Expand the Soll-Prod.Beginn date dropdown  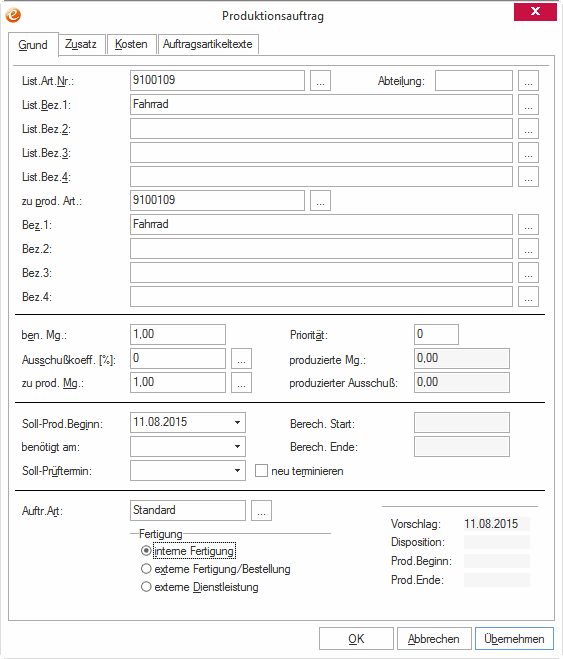[237, 422]
